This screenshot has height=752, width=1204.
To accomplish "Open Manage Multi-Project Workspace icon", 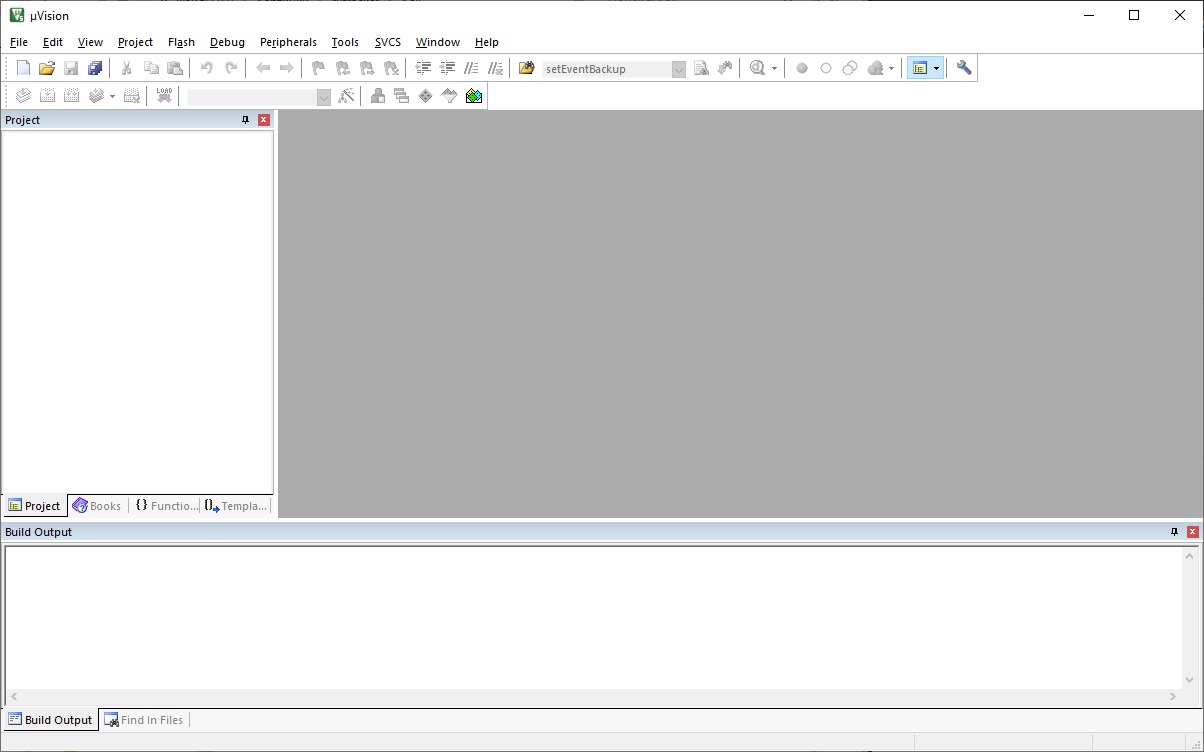I will point(402,96).
